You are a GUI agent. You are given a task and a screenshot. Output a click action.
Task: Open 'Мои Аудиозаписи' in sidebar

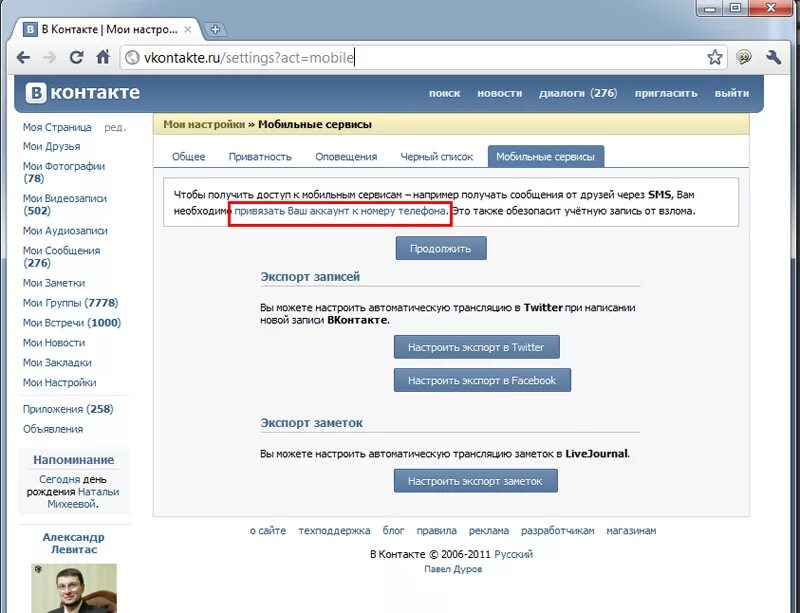65,231
